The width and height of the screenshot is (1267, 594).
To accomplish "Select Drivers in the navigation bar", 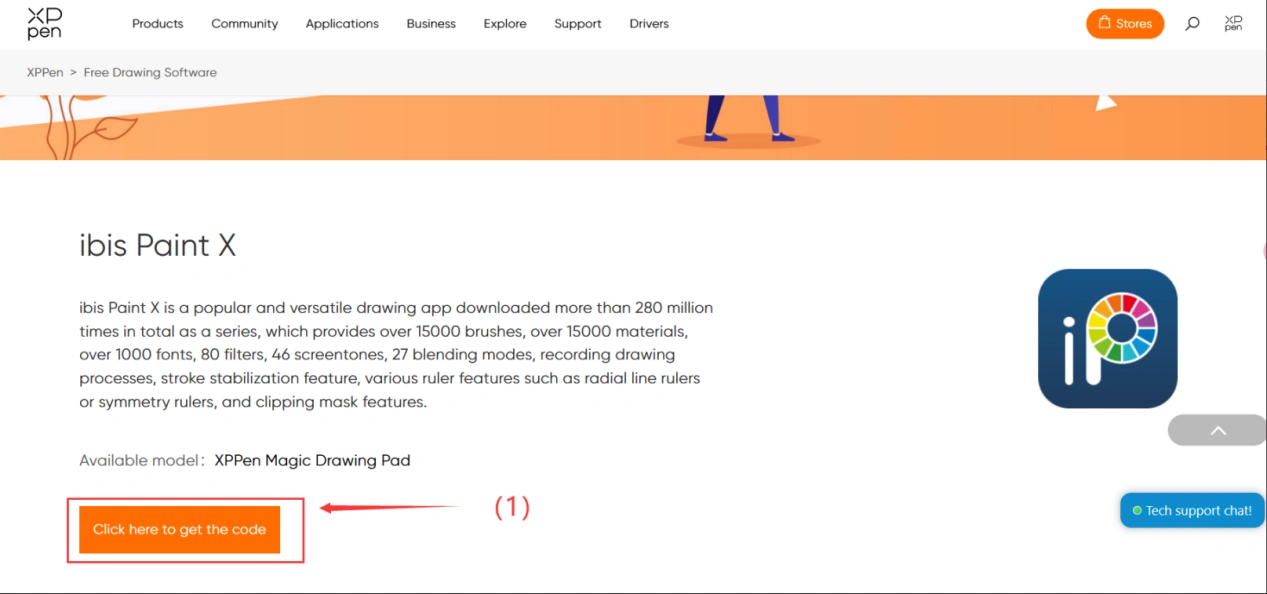I will pos(649,24).
